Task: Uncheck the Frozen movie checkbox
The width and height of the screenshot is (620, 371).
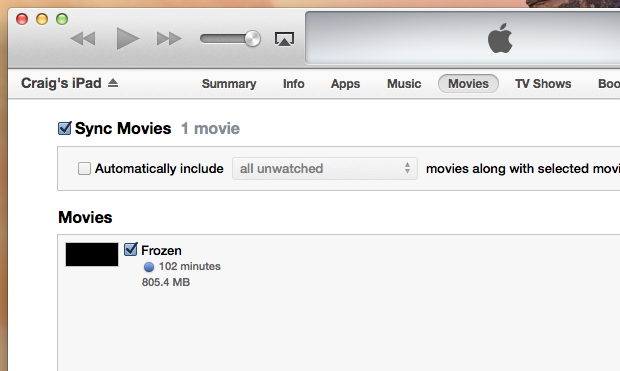Action: tap(130, 250)
